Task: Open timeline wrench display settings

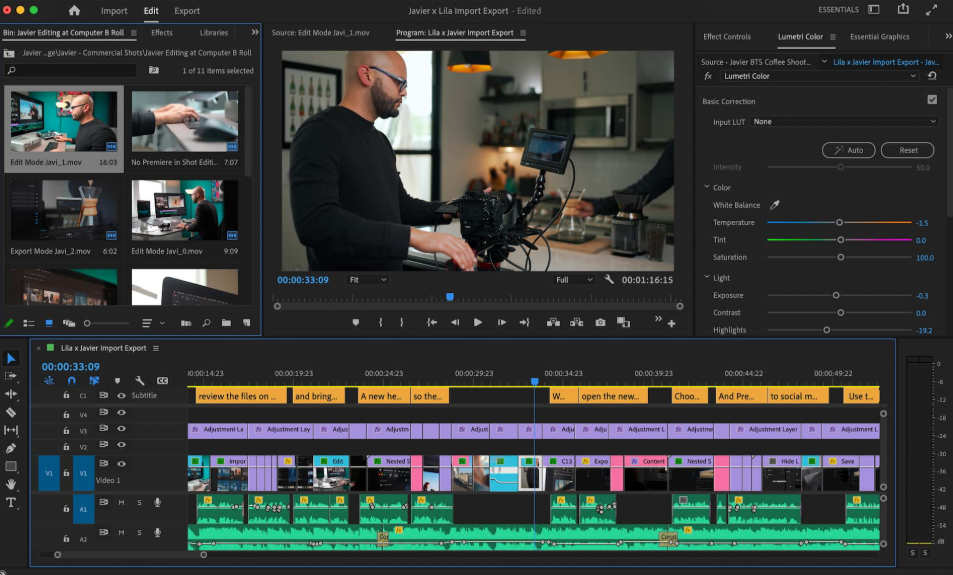Action: (140, 381)
